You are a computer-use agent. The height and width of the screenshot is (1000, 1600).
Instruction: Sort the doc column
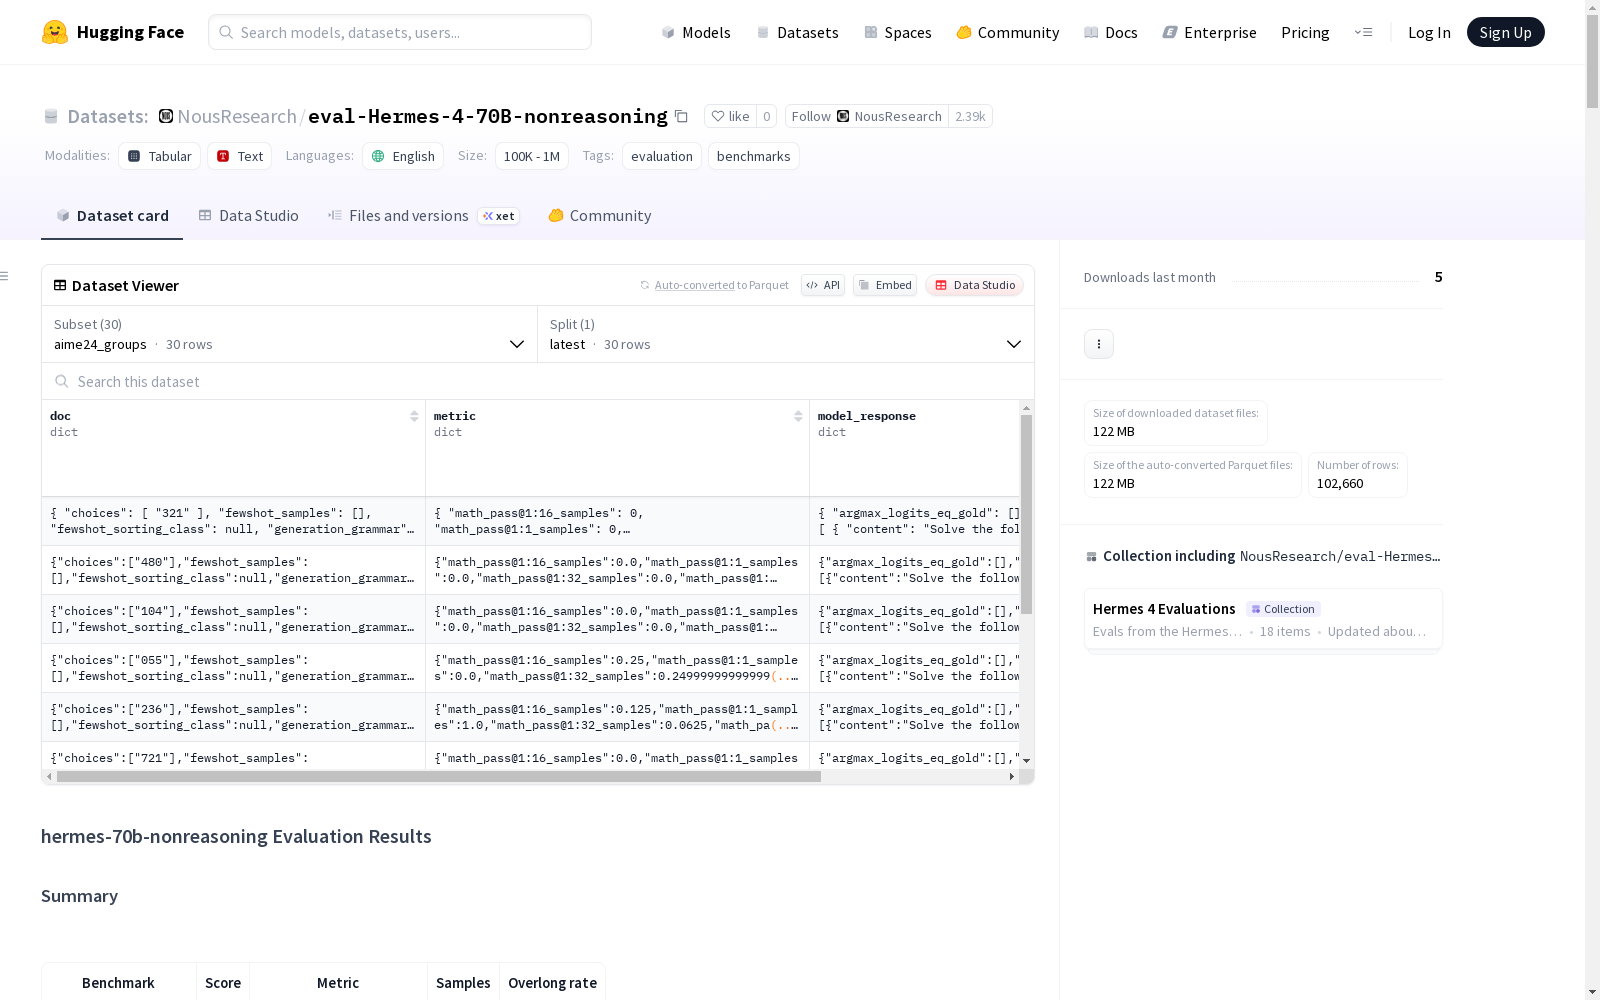point(414,416)
